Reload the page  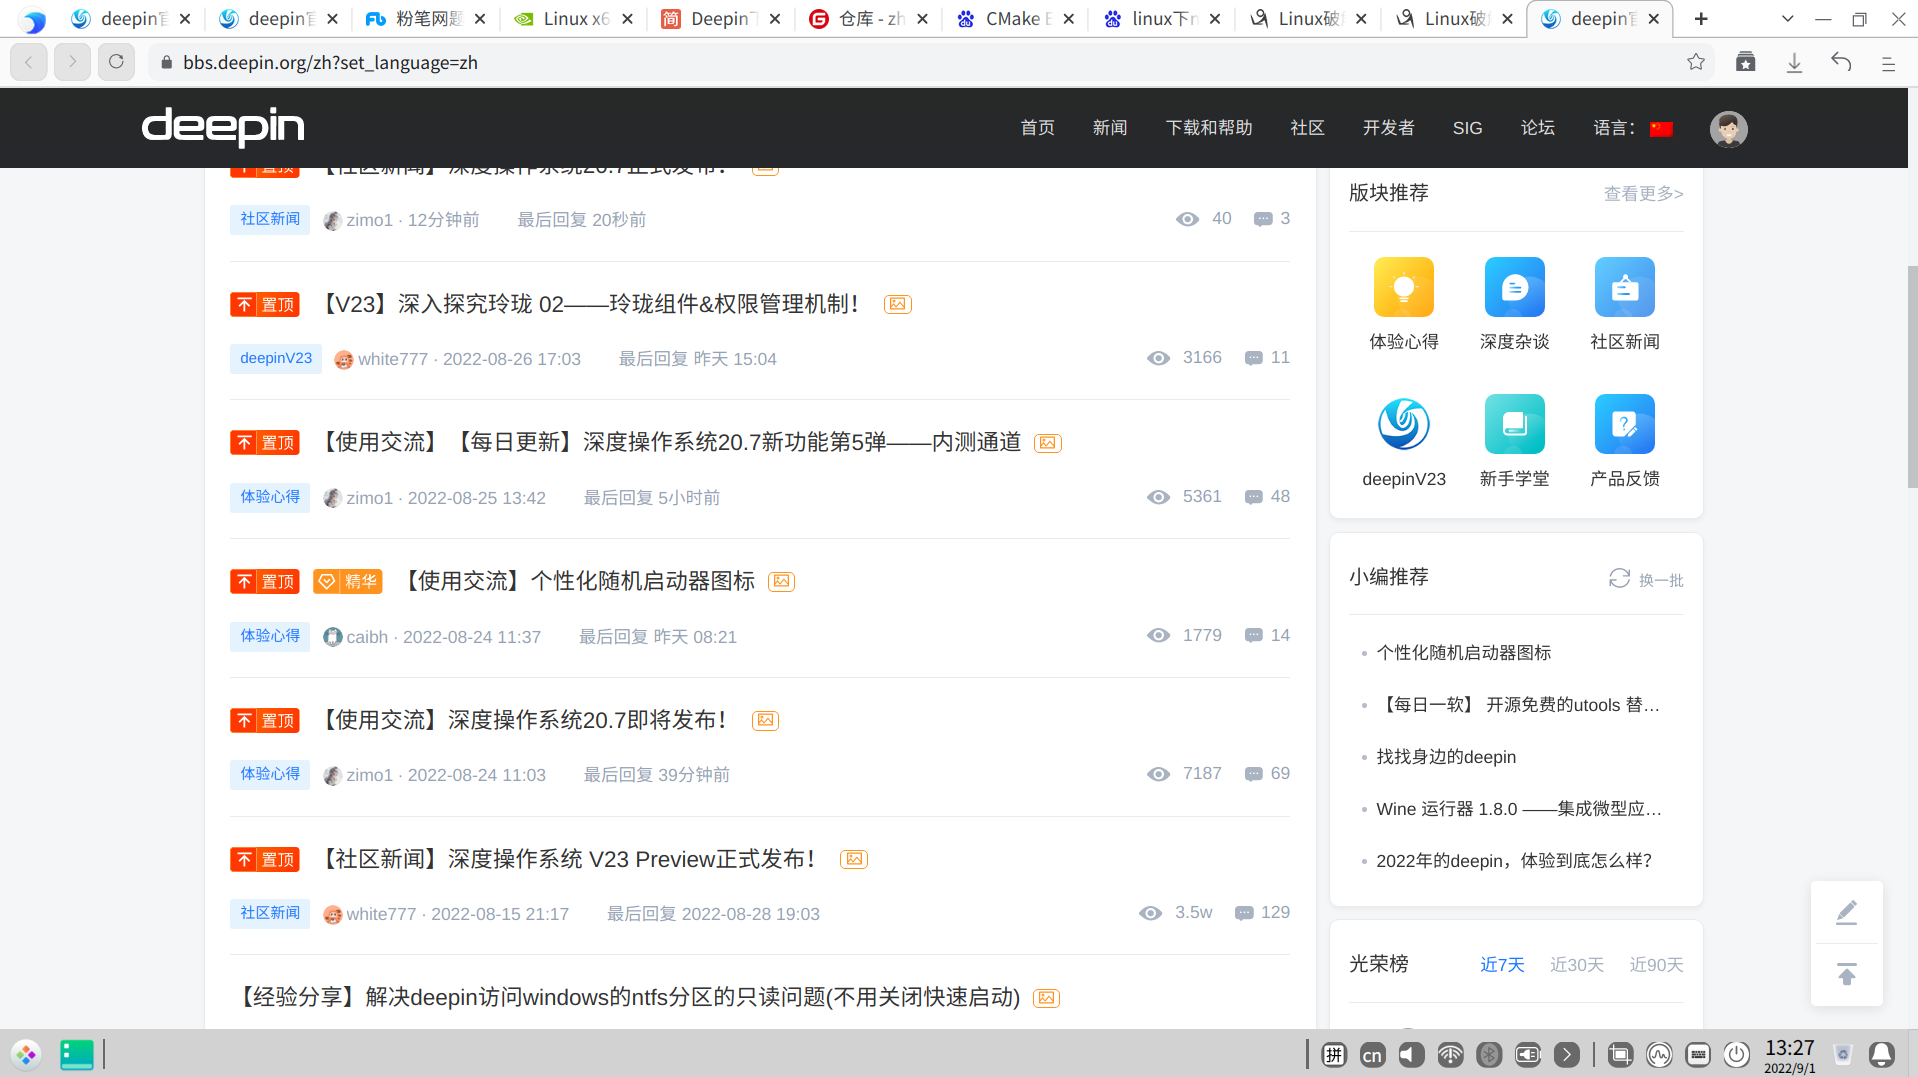pyautogui.click(x=116, y=62)
